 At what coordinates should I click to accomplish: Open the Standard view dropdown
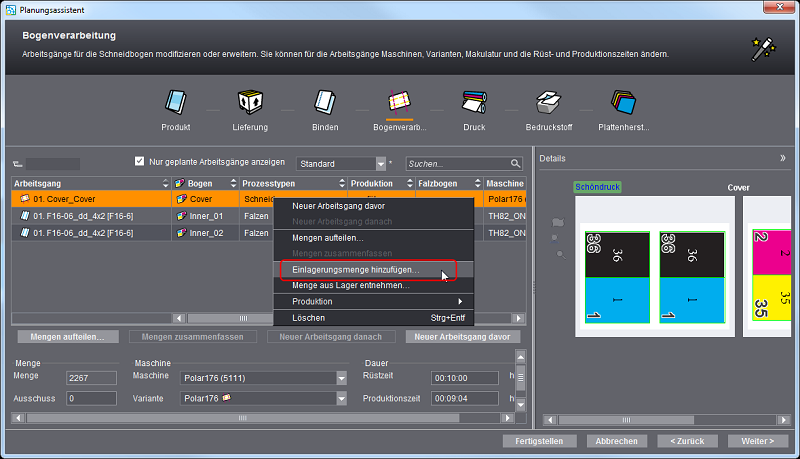380,164
